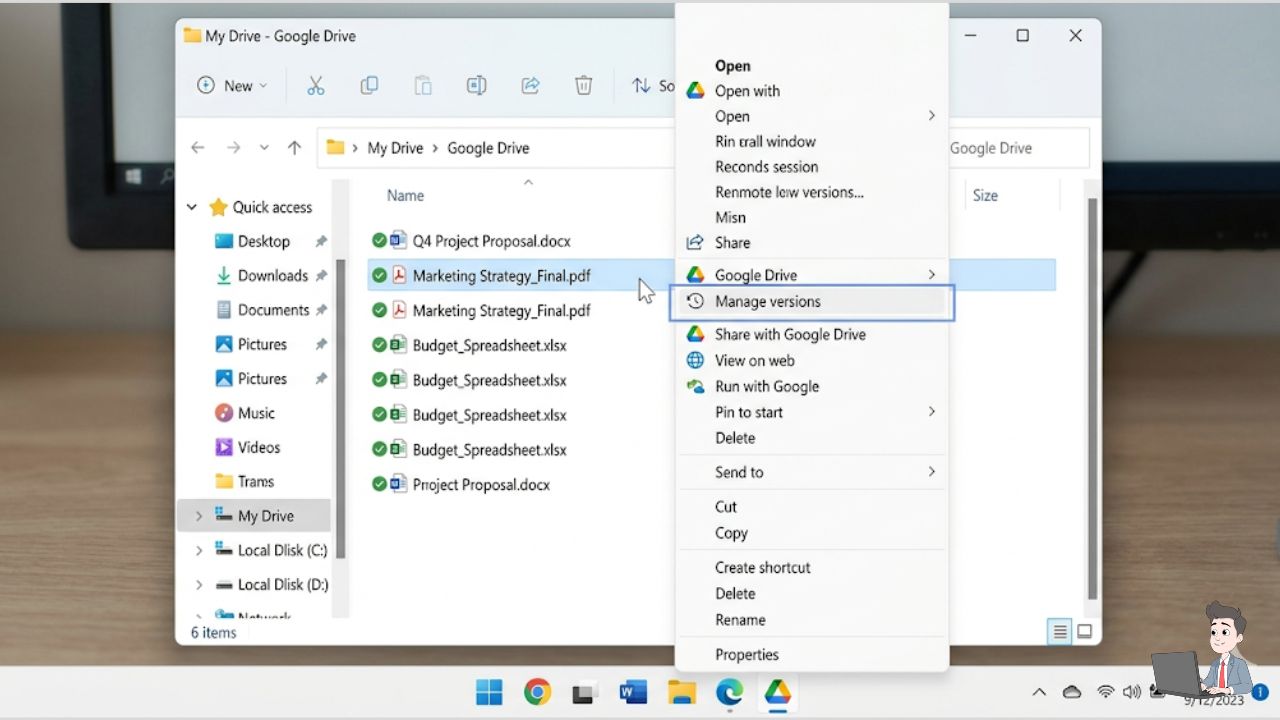
Task: Click the Share toolbar icon
Action: tap(531, 86)
